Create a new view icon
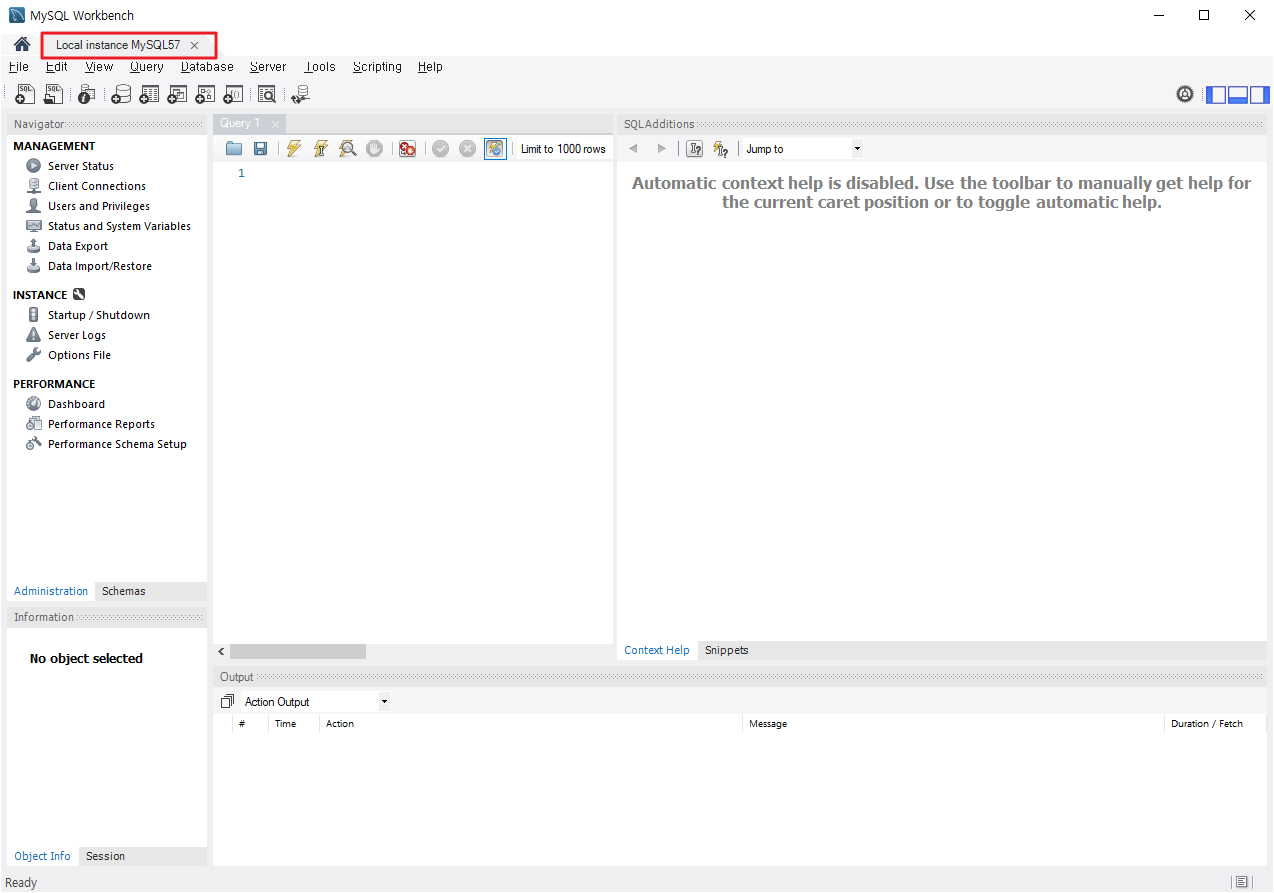Viewport: 1274px width, 893px height. 177,94
